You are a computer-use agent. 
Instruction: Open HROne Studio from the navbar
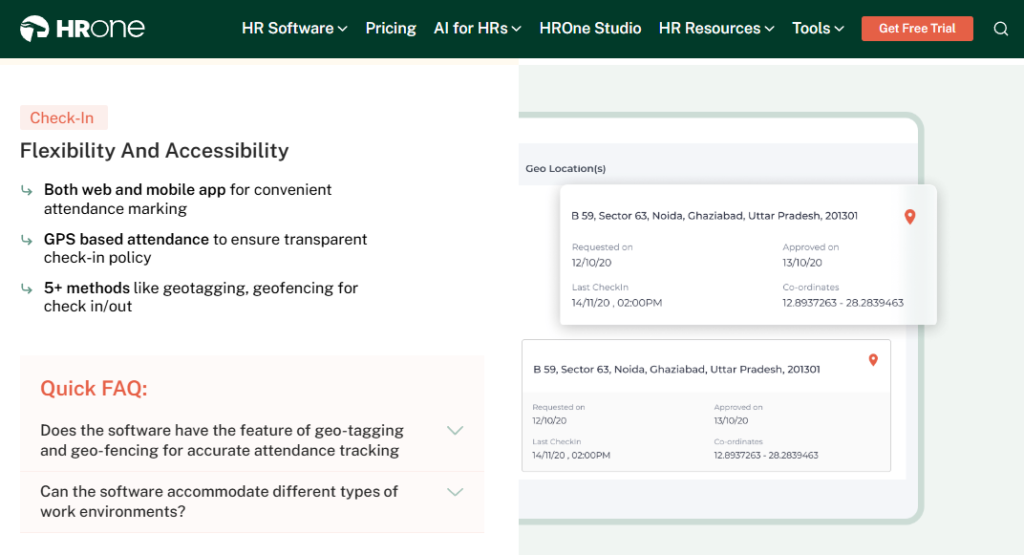click(590, 29)
